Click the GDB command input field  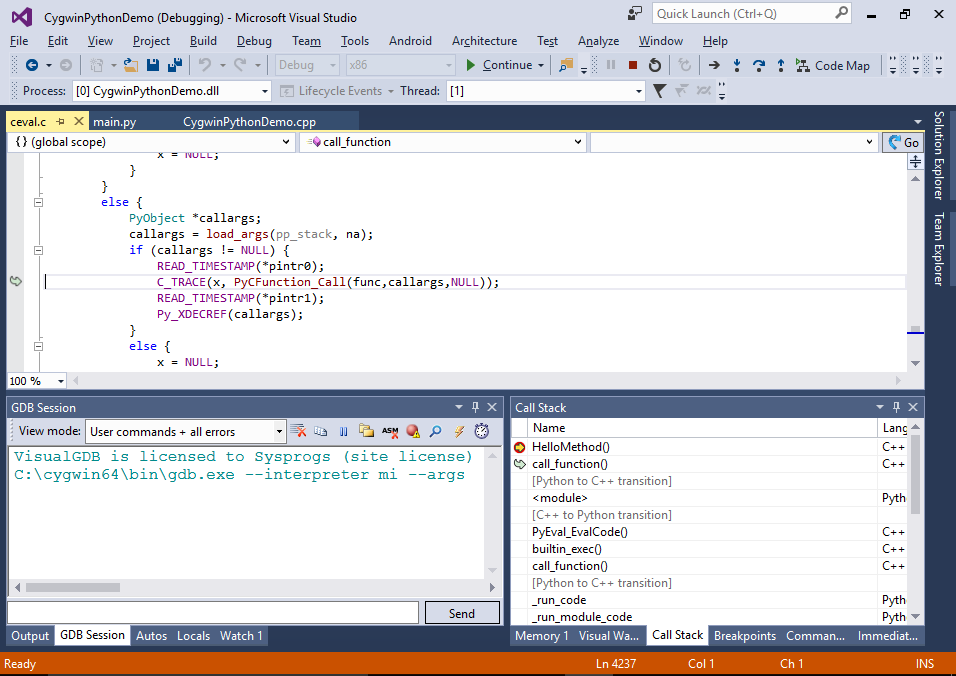[212, 613]
